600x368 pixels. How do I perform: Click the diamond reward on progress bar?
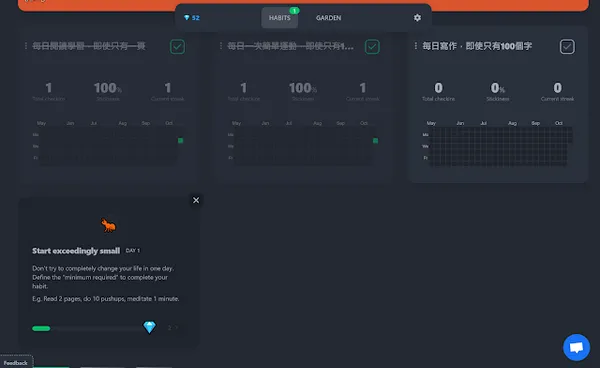149,327
